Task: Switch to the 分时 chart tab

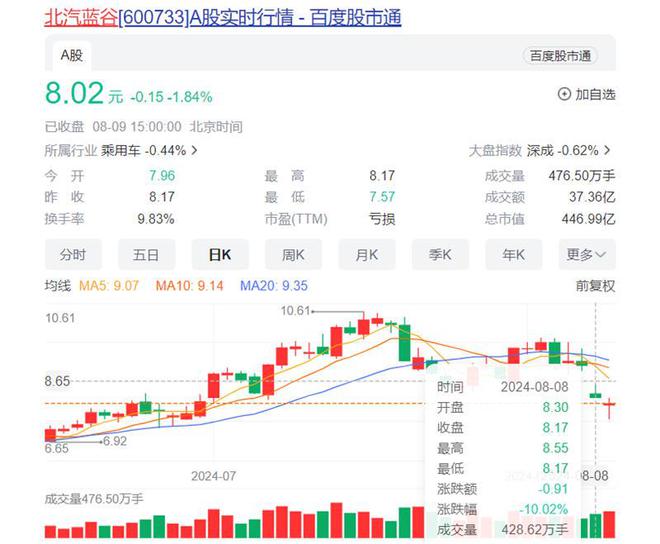Action: [73, 255]
